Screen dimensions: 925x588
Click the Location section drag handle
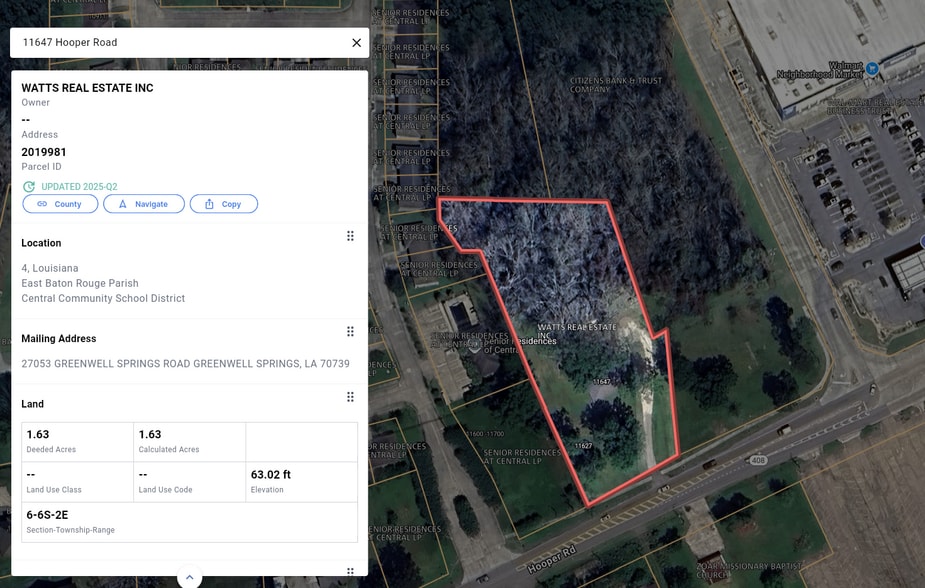point(350,236)
